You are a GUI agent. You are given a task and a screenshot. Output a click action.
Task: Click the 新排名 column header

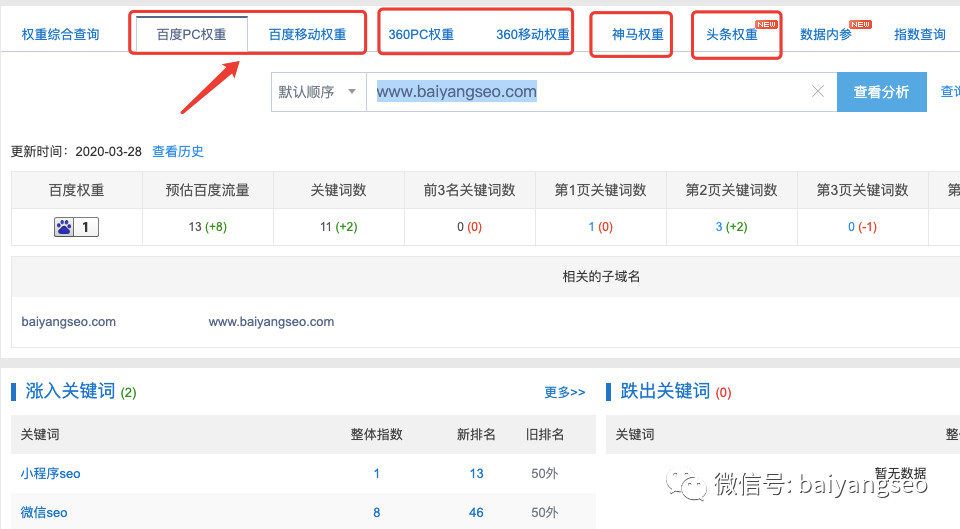[476, 435]
